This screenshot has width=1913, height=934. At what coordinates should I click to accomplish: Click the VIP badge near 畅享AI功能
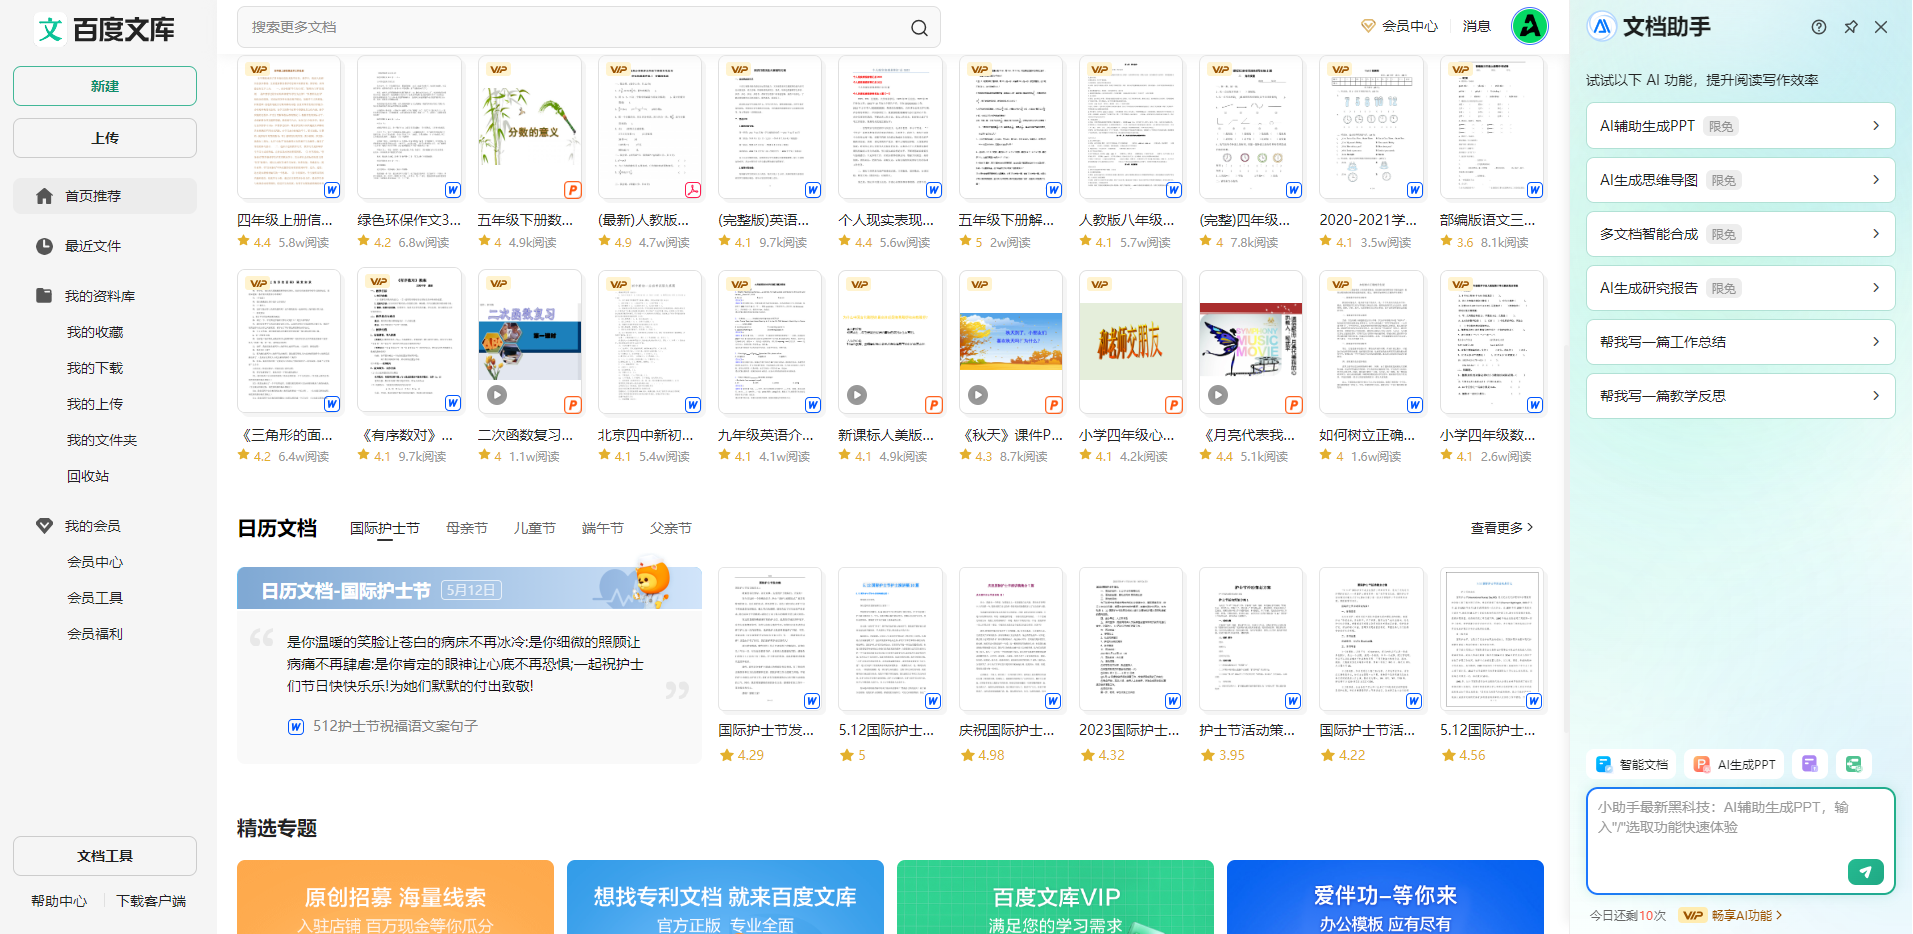[x=1692, y=915]
